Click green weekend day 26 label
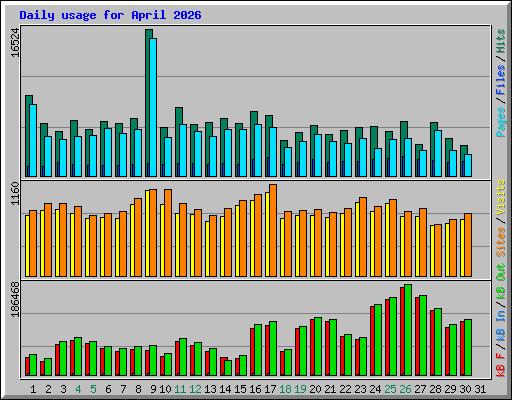The width and height of the screenshot is (512, 400). click(x=405, y=389)
